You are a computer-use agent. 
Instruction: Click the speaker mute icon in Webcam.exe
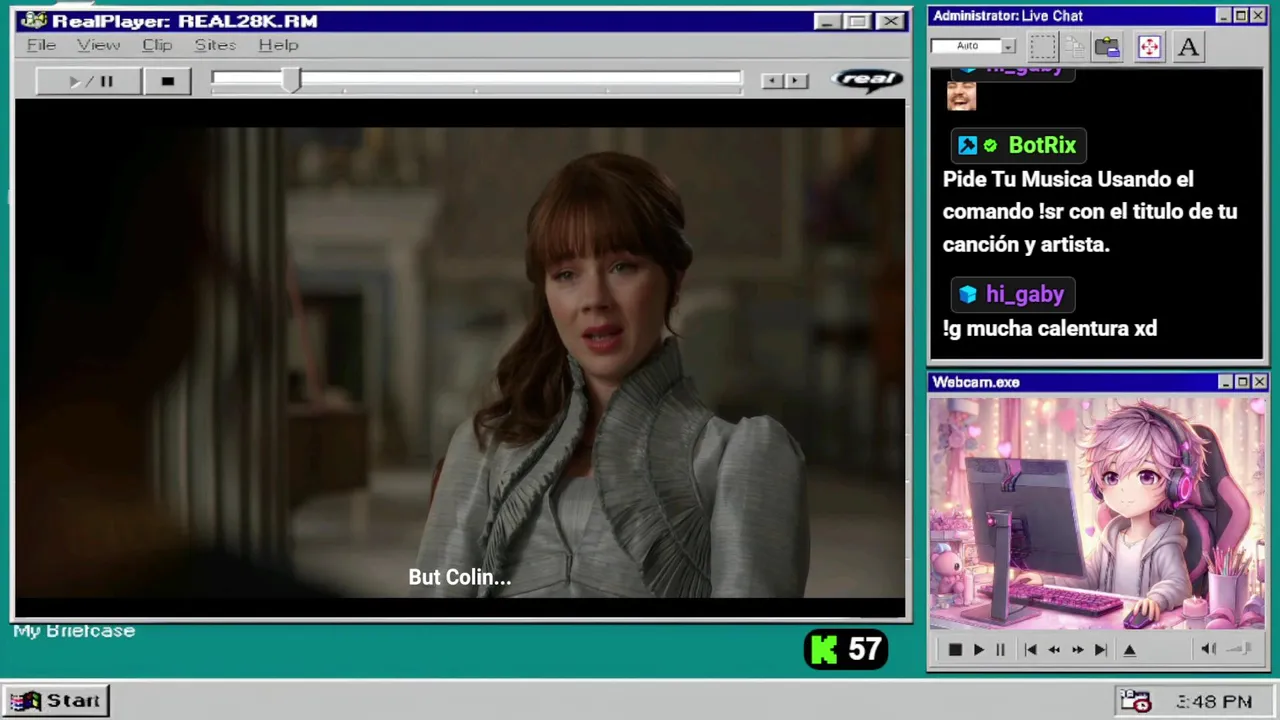tap(1208, 649)
